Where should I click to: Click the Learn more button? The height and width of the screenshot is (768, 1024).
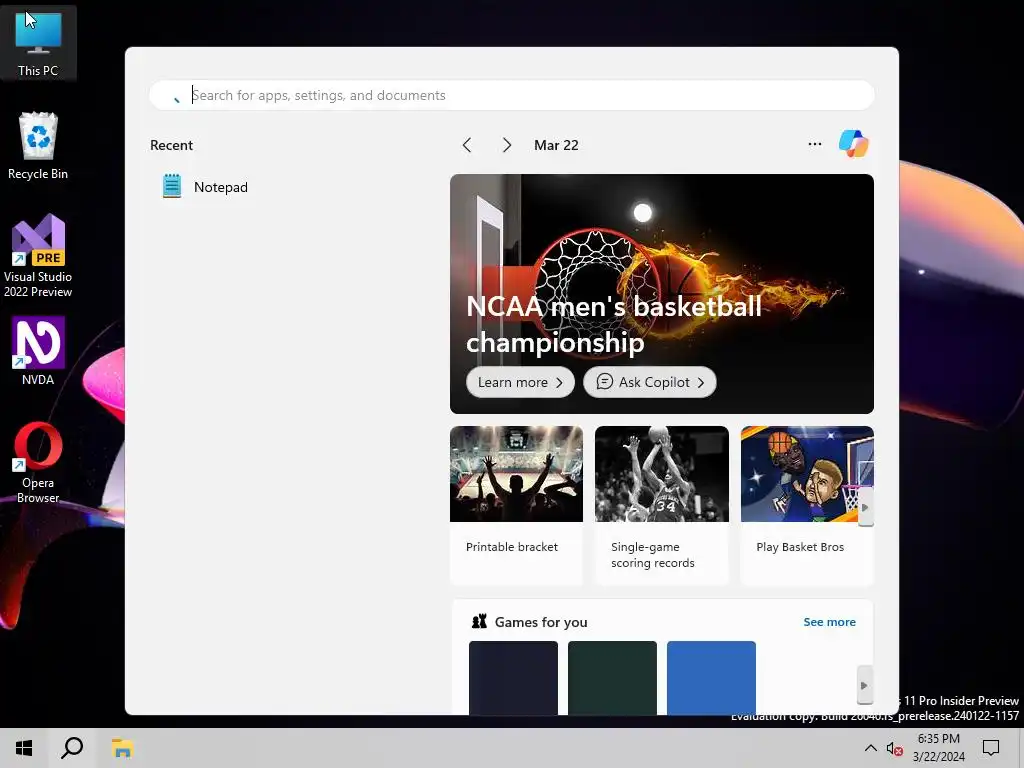click(520, 382)
